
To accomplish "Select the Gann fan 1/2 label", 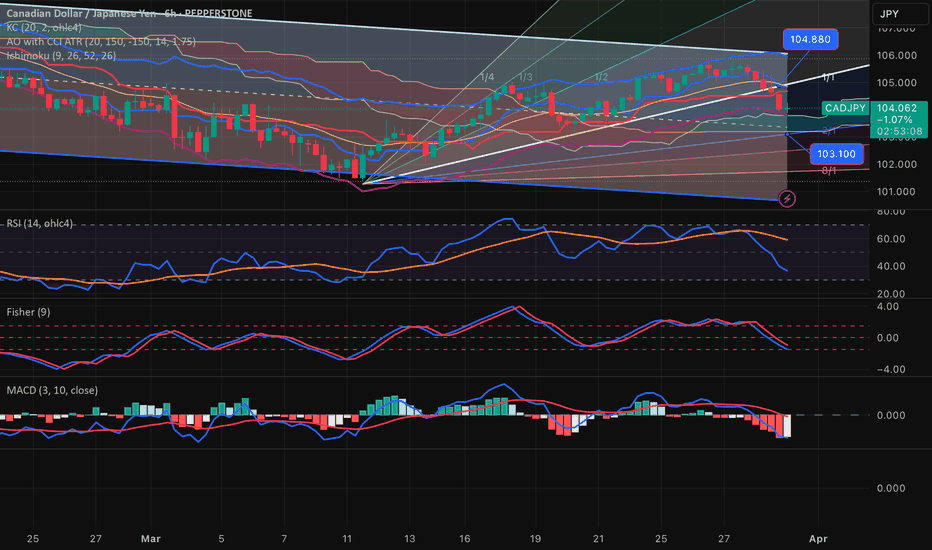I will click(x=602, y=77).
